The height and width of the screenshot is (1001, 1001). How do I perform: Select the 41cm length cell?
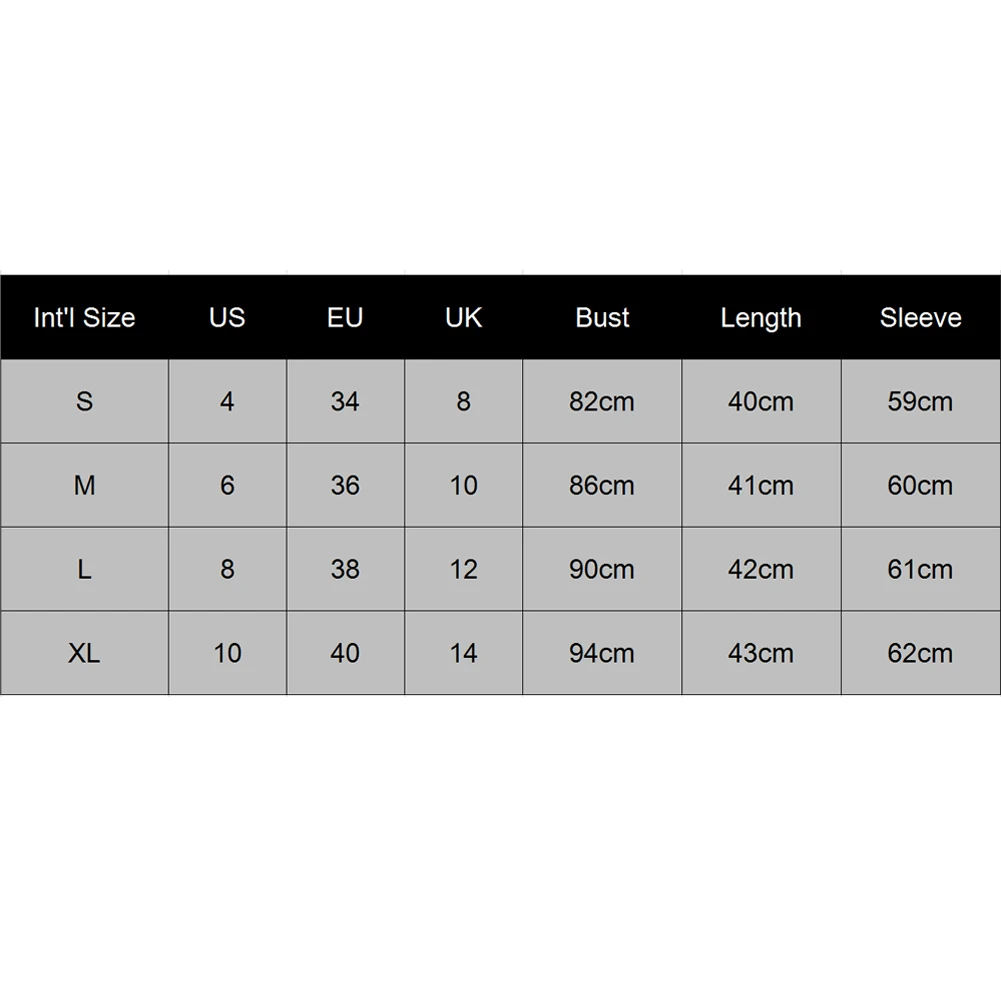point(761,485)
